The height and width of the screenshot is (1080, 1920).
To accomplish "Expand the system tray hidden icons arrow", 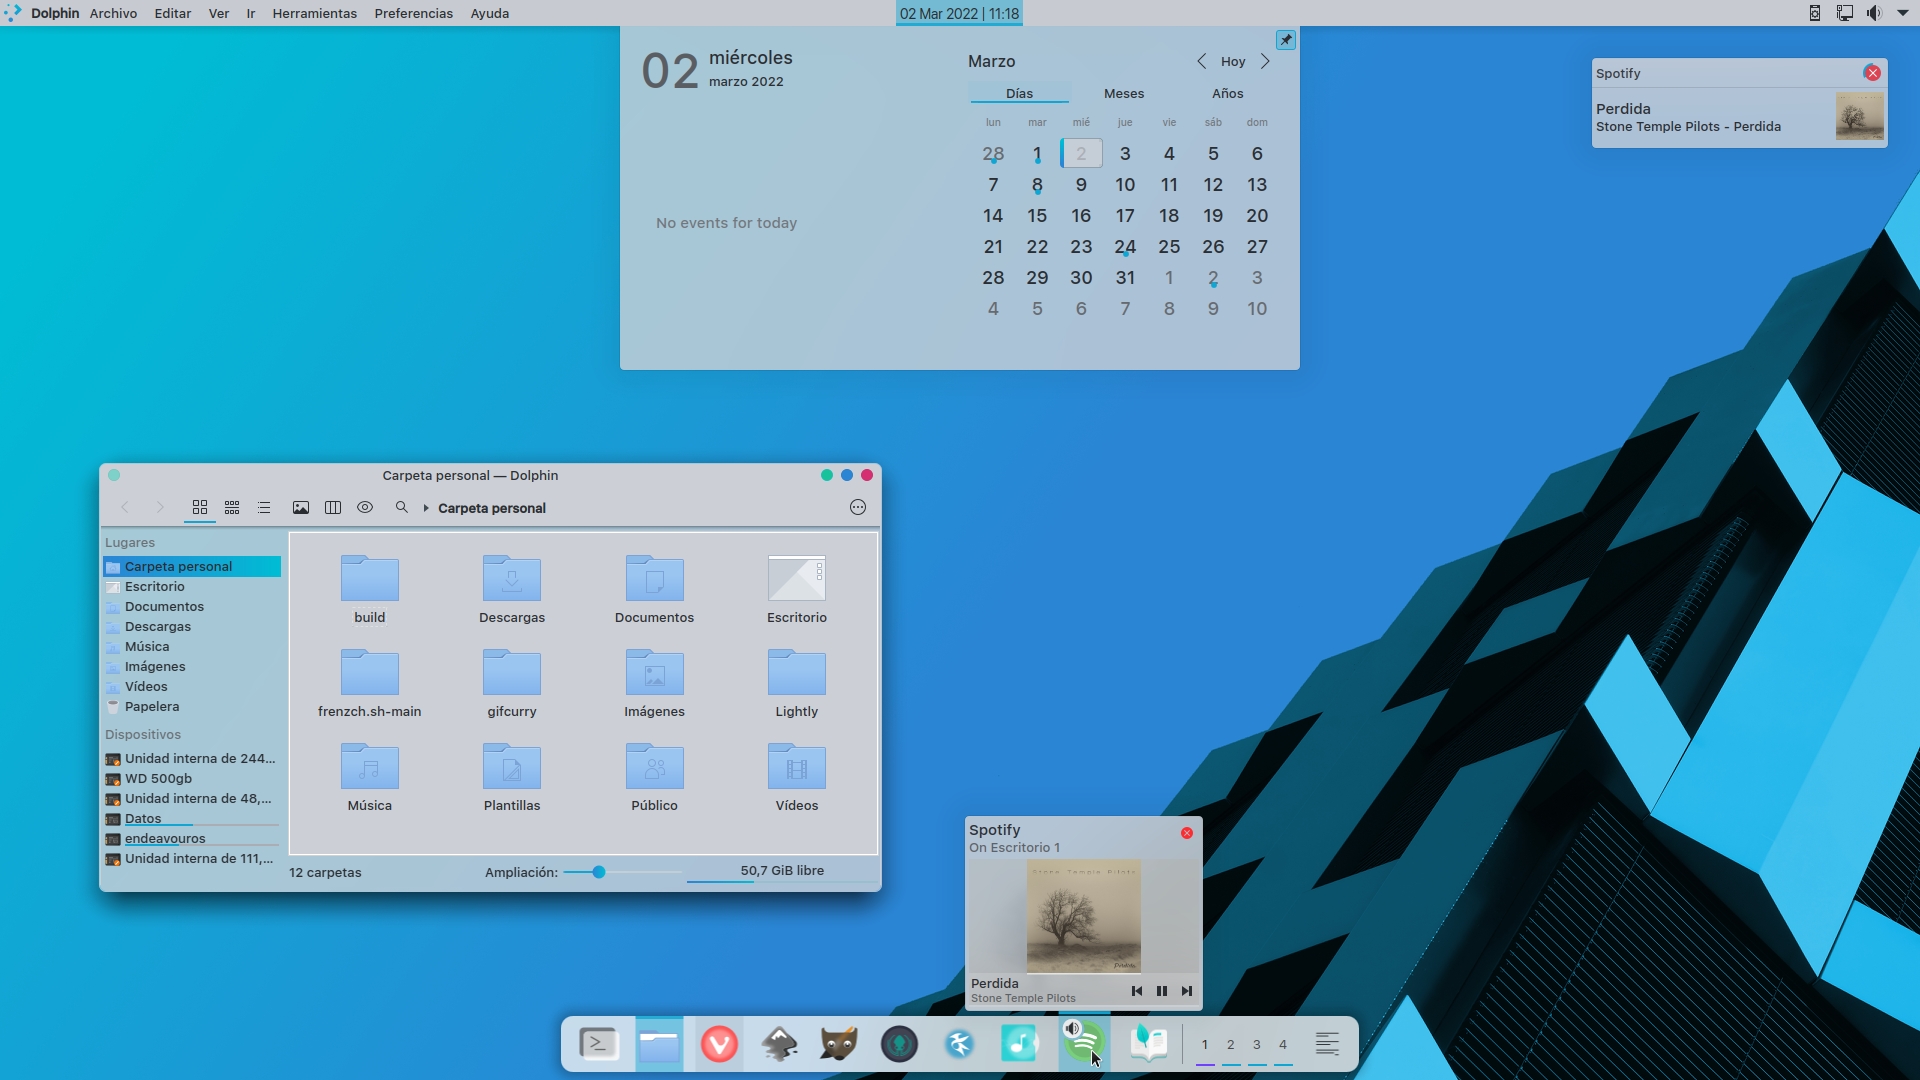I will point(1903,13).
